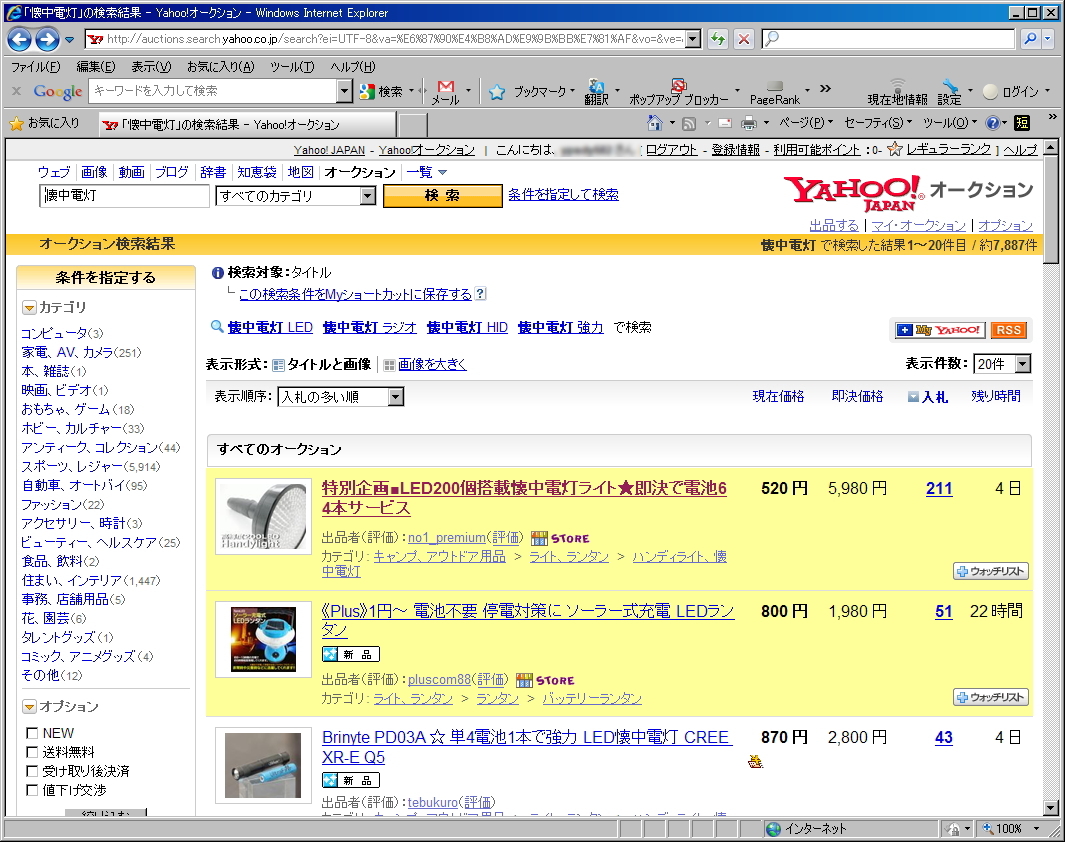1065x842 pixels.
Task: Open the 表示件数 20件 dropdown
Action: coord(1003,364)
